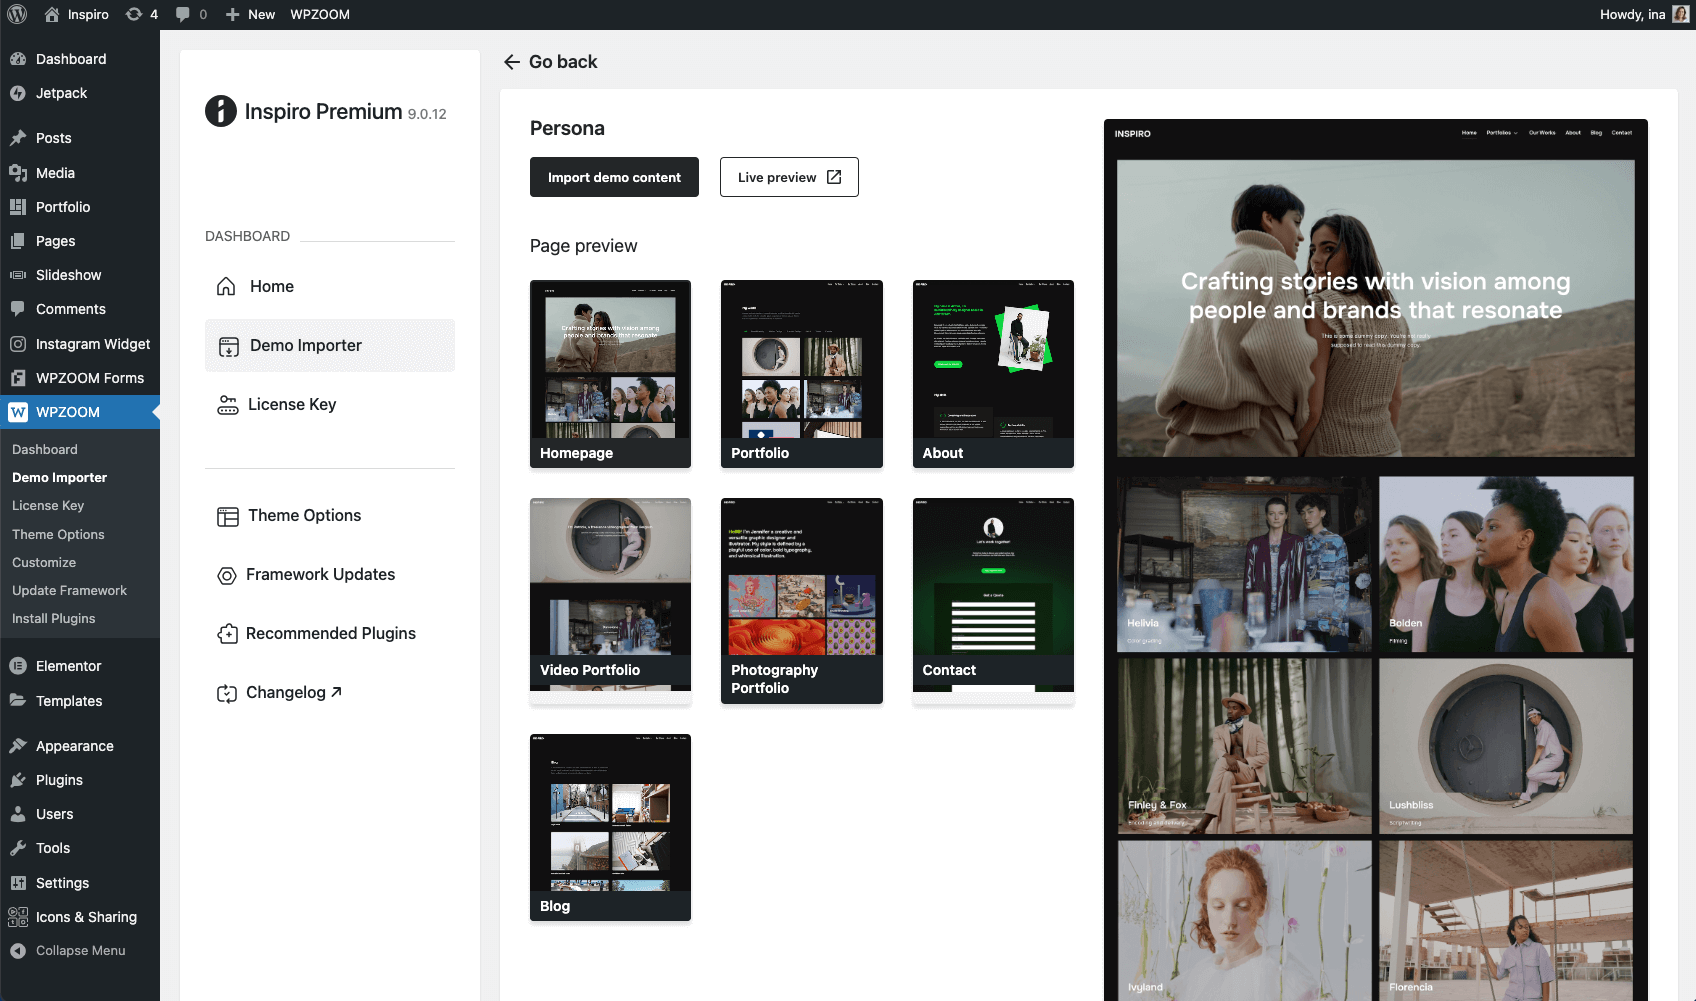
Task: Select the Homepage page preview thumbnail
Action: pyautogui.click(x=610, y=373)
